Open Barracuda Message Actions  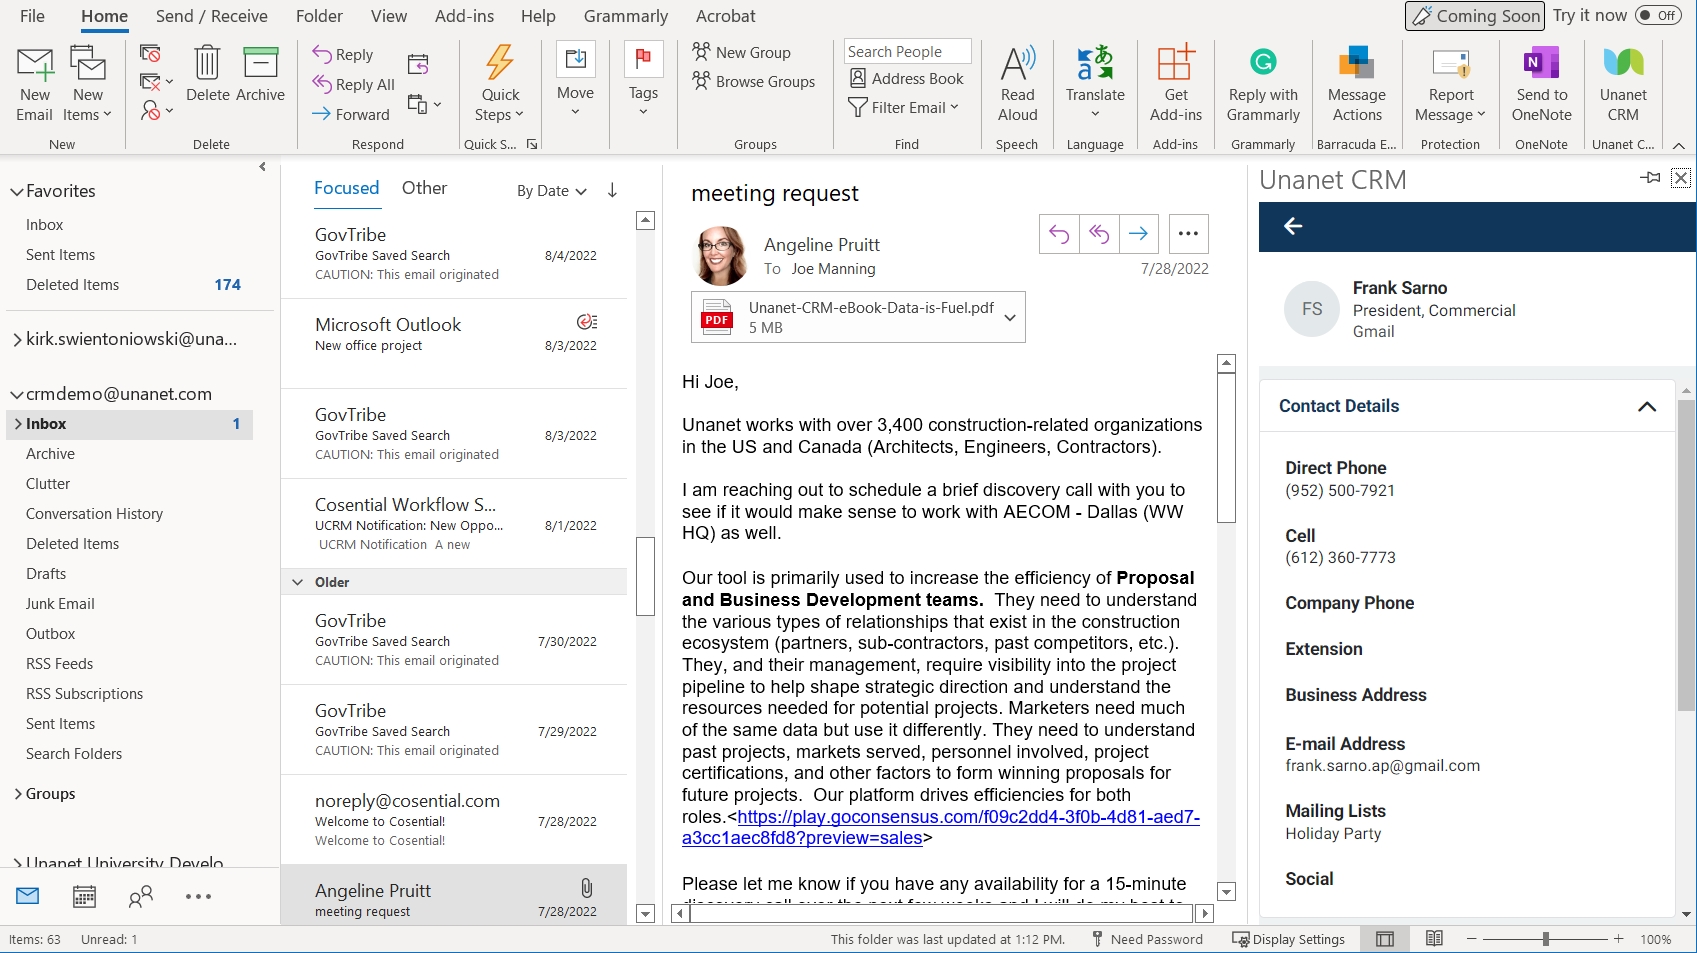click(x=1356, y=84)
